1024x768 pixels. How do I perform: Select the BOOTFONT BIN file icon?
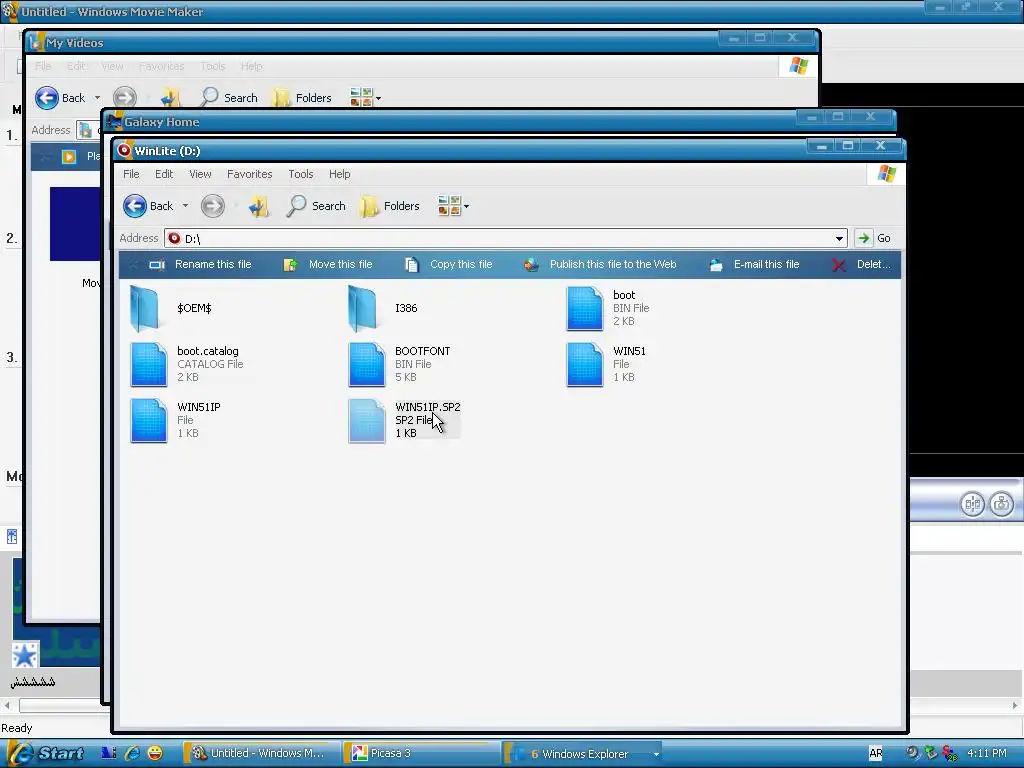pos(367,364)
